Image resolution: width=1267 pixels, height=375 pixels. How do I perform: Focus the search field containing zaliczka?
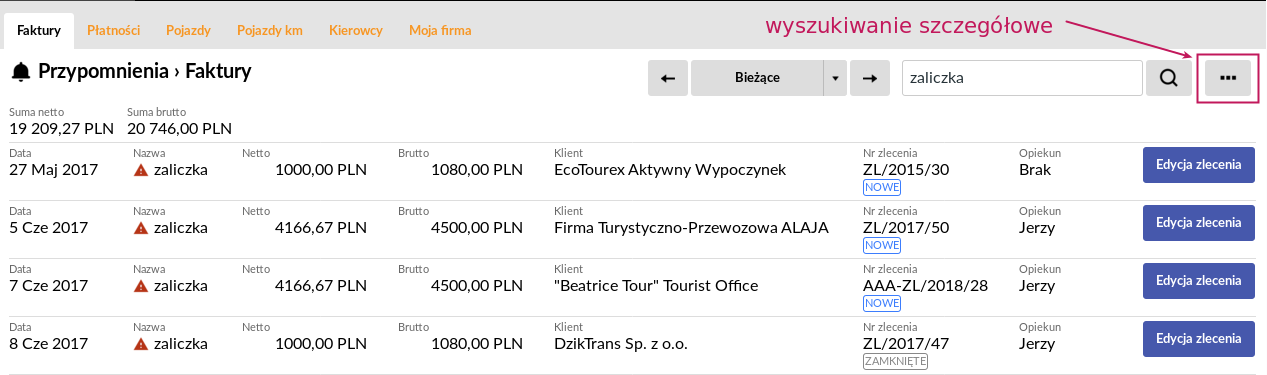1022,78
